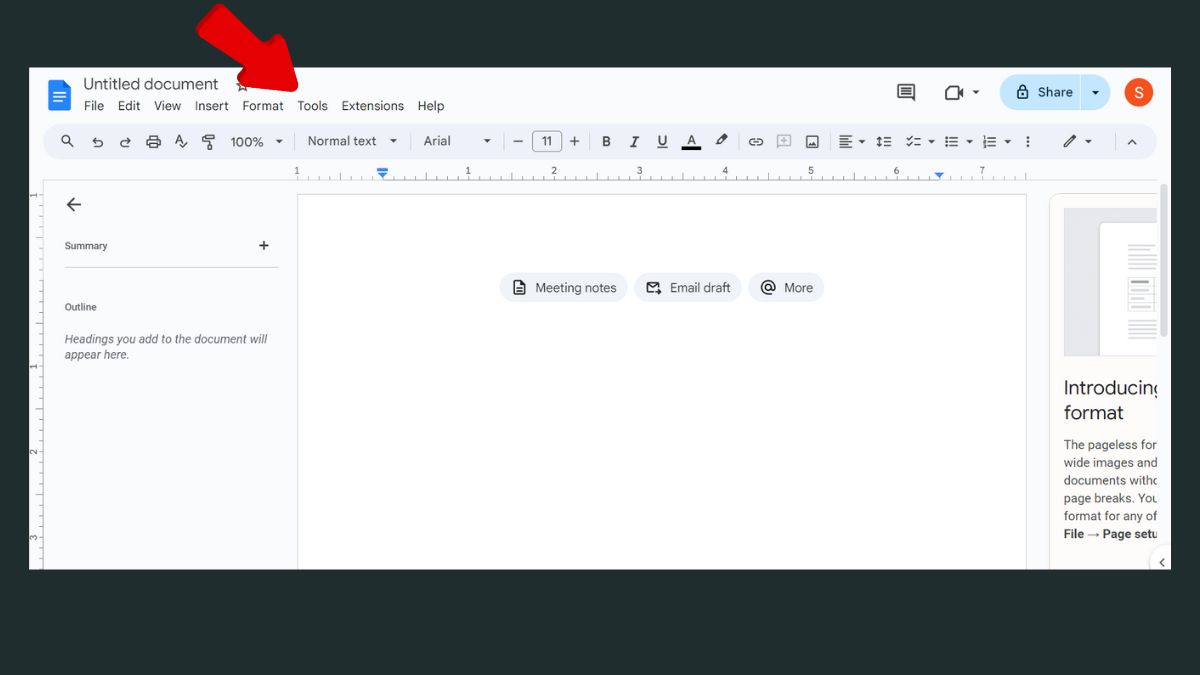Click the spell check icon

click(x=181, y=142)
